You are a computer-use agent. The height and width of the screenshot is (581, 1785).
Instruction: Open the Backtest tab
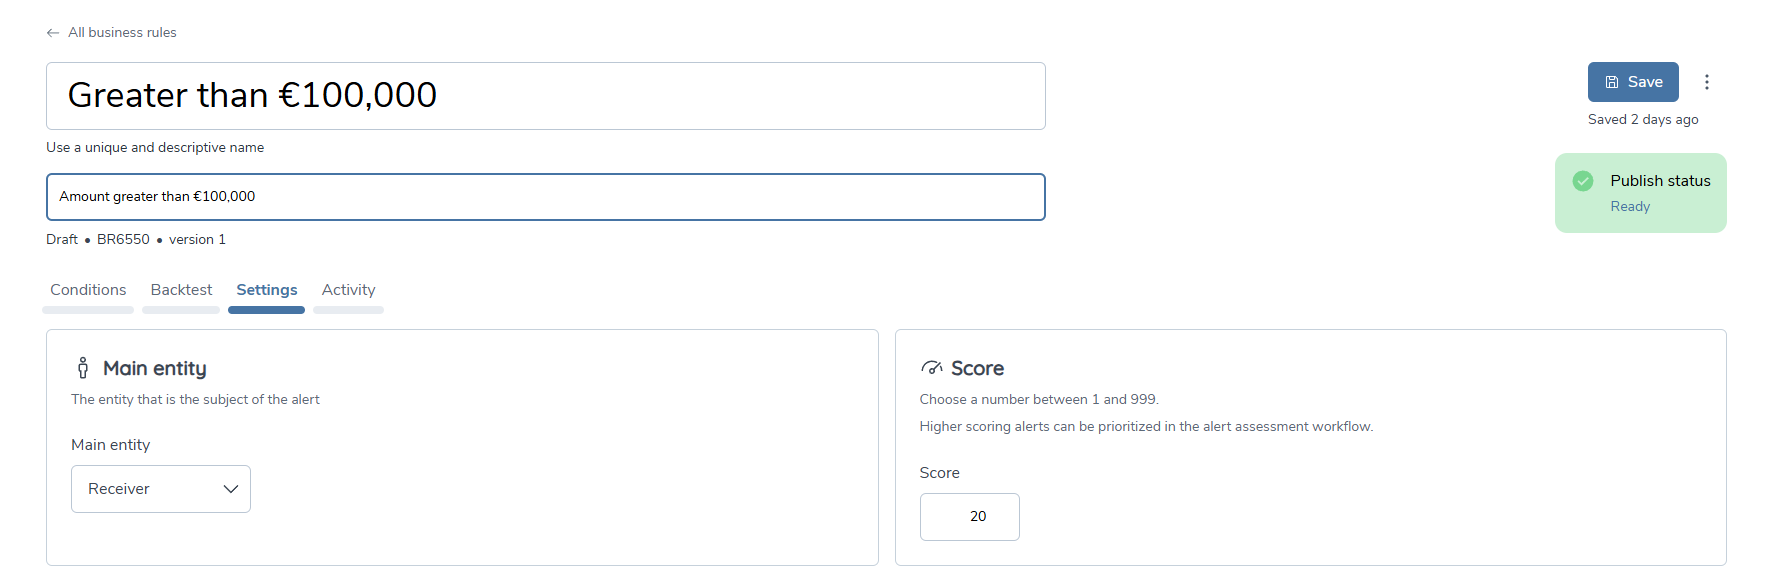(181, 290)
